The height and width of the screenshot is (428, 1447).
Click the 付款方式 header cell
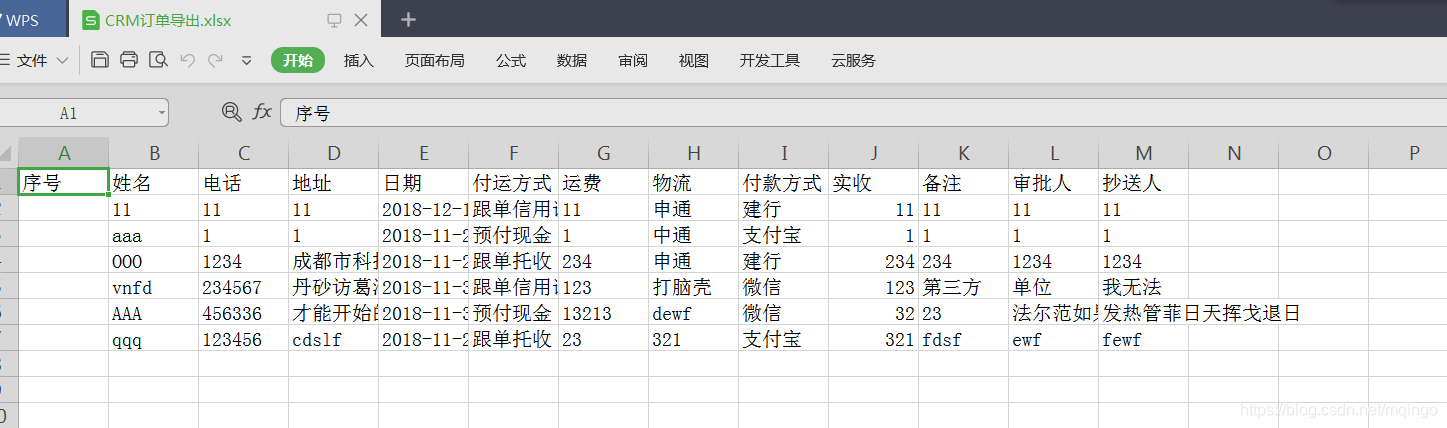[784, 184]
